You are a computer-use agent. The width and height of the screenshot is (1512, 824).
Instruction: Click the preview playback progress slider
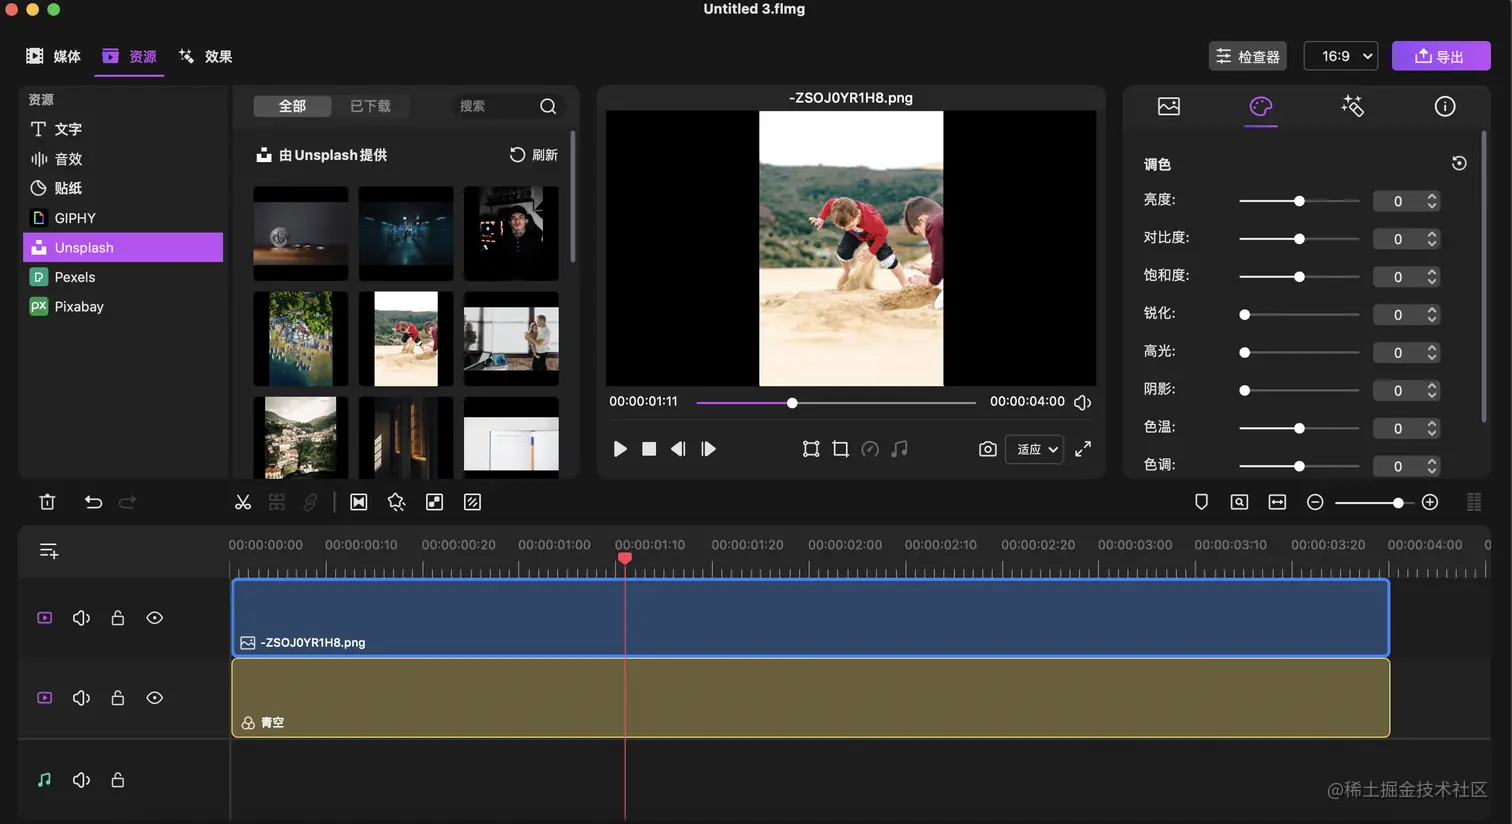pos(836,403)
